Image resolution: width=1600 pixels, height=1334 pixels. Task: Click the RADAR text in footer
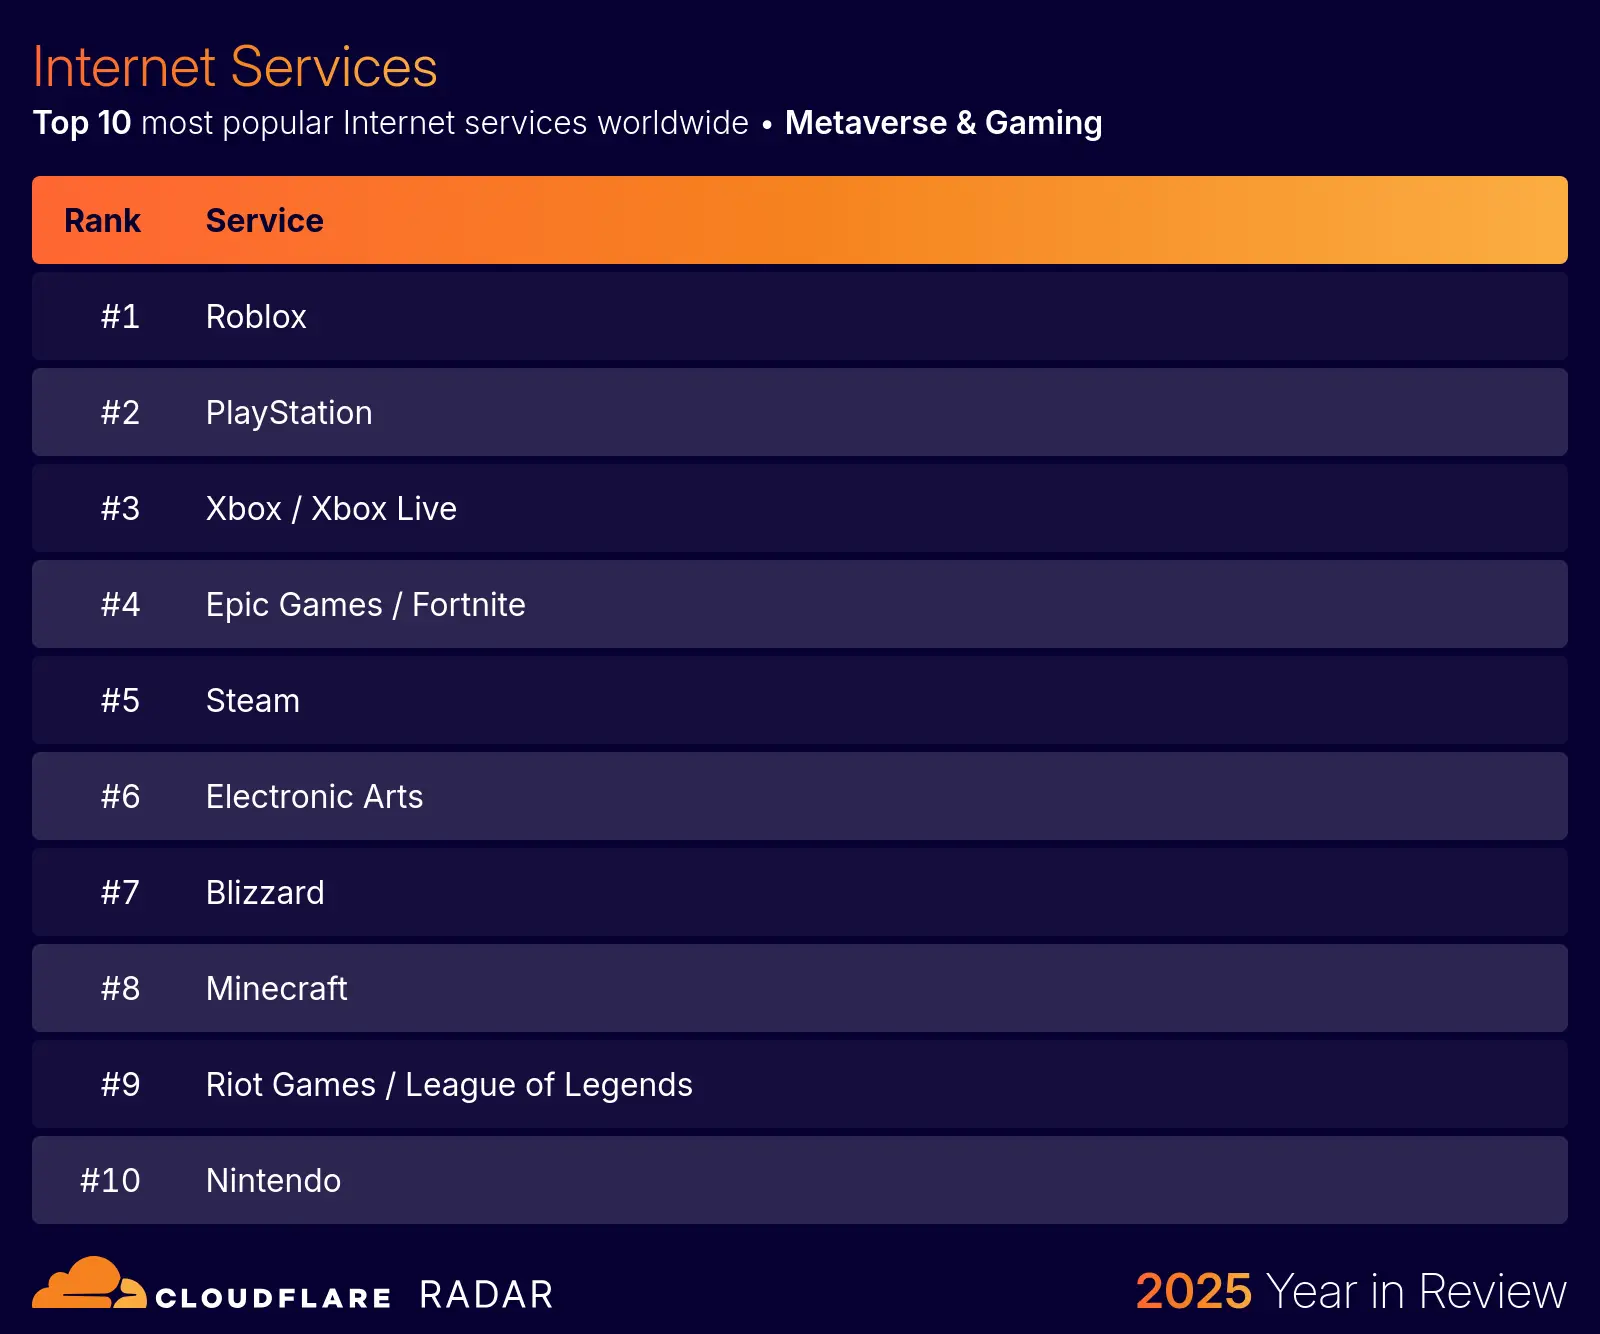486,1295
